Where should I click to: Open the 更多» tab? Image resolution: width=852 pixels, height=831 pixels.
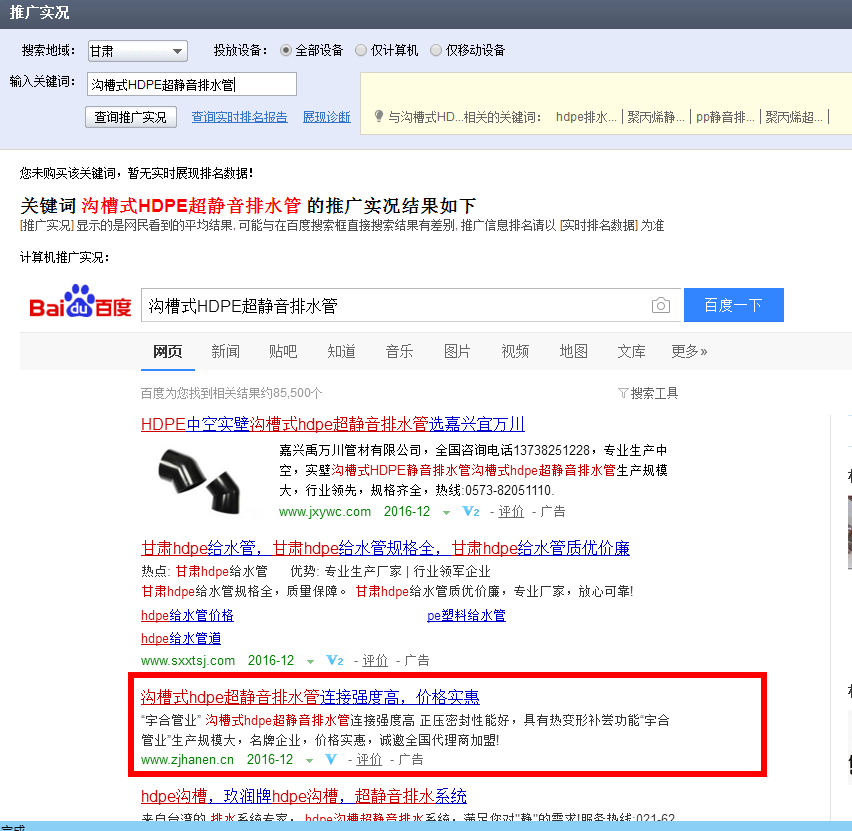[x=689, y=351]
